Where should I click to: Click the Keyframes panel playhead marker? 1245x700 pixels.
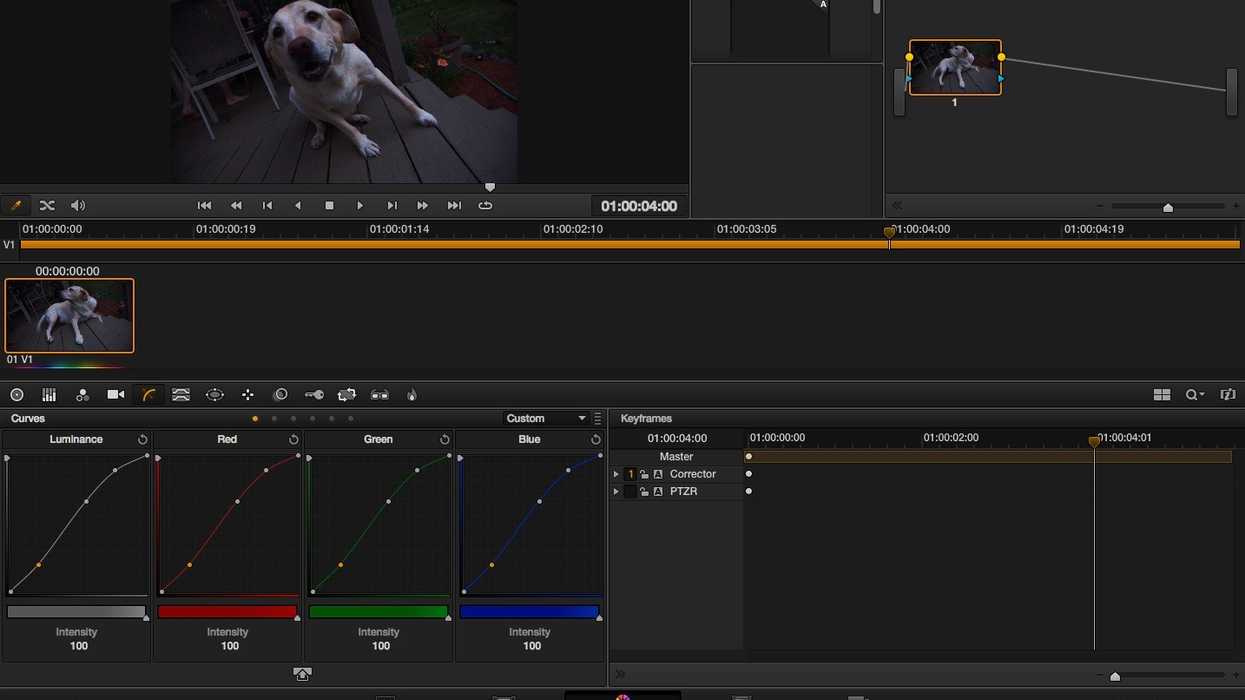1094,441
